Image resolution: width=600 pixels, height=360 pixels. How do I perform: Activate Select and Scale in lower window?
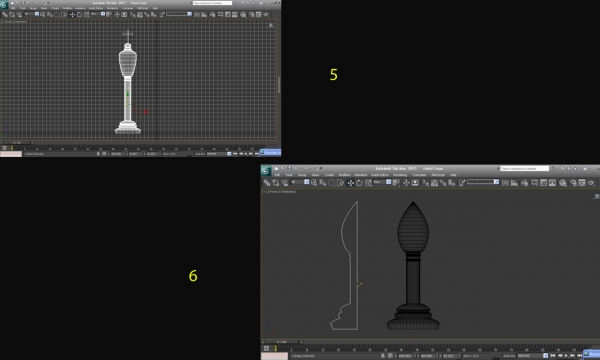368,183
